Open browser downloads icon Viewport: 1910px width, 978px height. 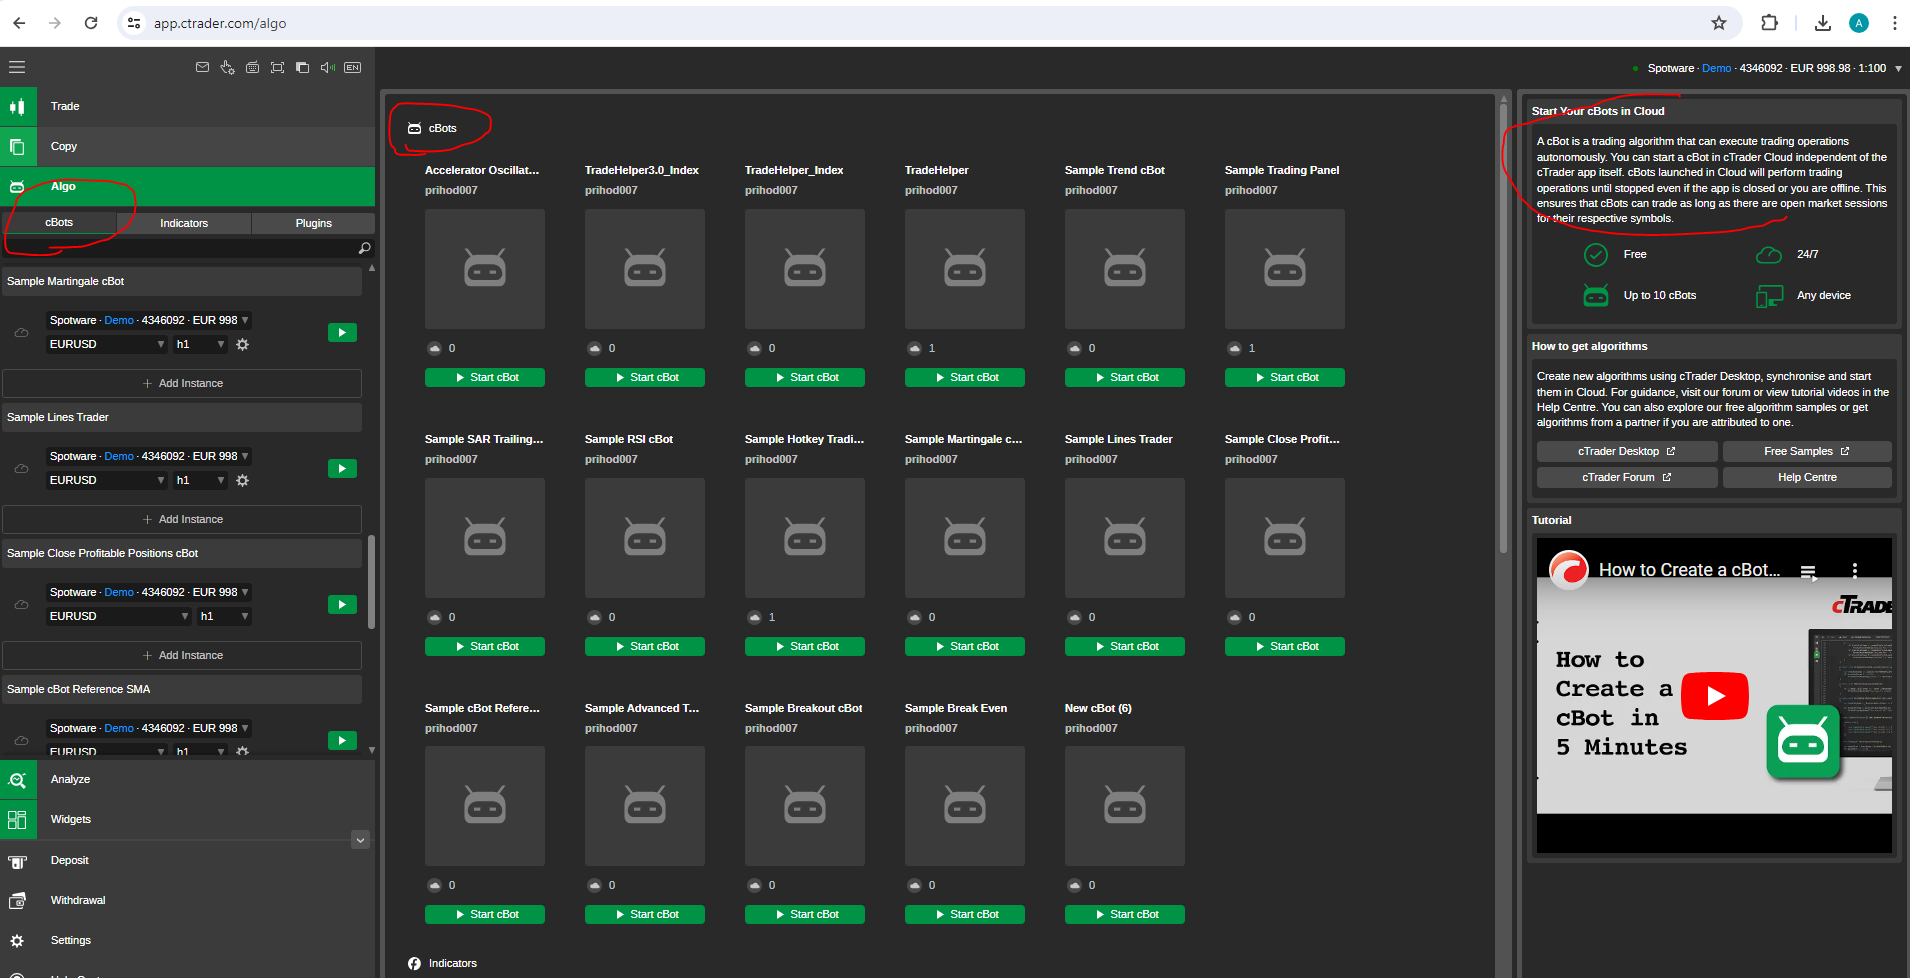1823,23
